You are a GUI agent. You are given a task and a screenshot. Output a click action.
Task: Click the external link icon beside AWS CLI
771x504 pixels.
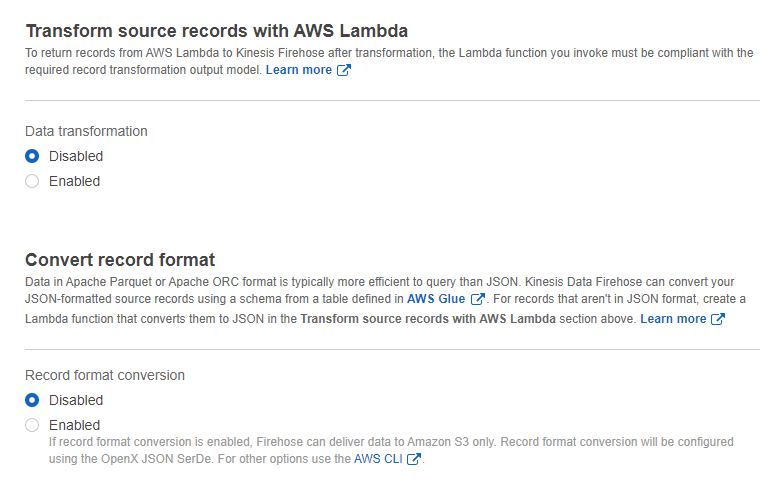(414, 459)
